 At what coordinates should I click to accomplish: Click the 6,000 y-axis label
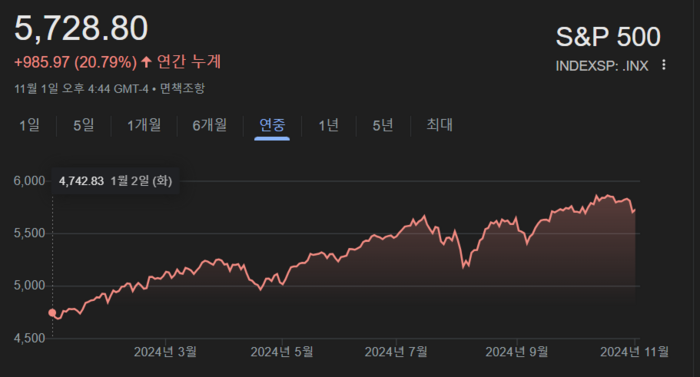coord(29,181)
